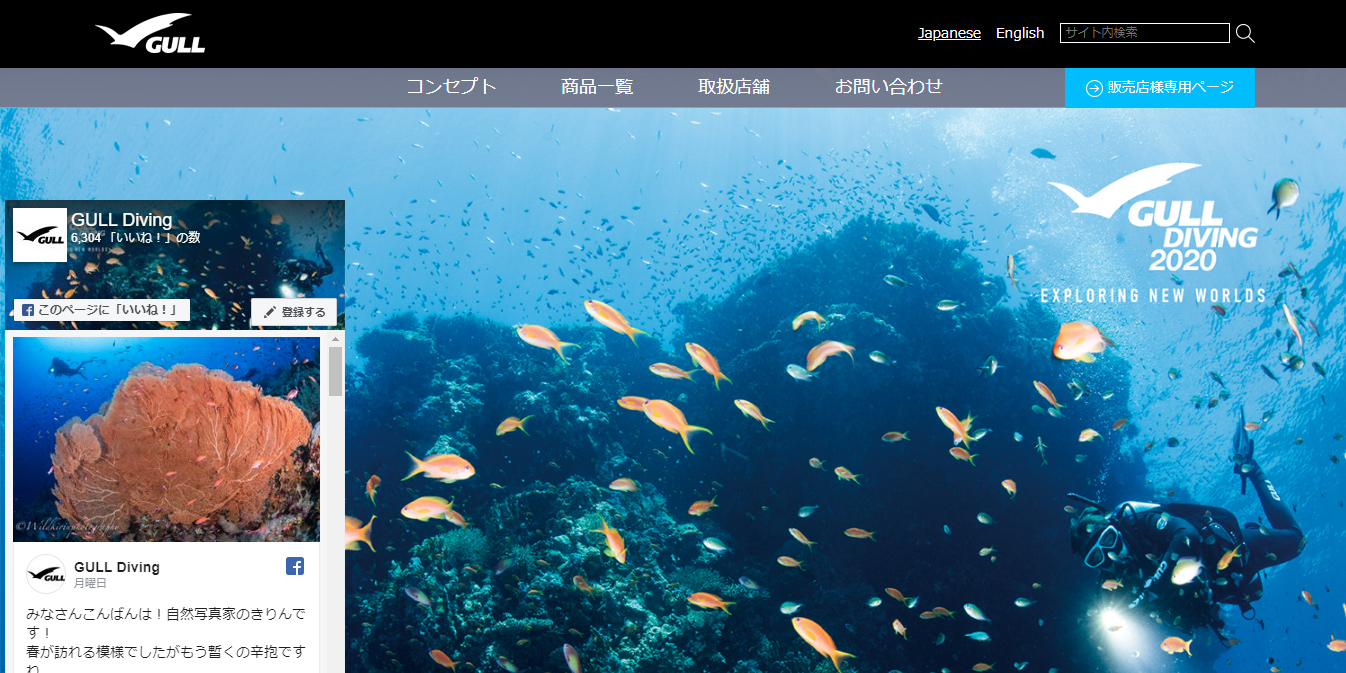Open the コンセプト menu item
1346x673 pixels.
(451, 87)
